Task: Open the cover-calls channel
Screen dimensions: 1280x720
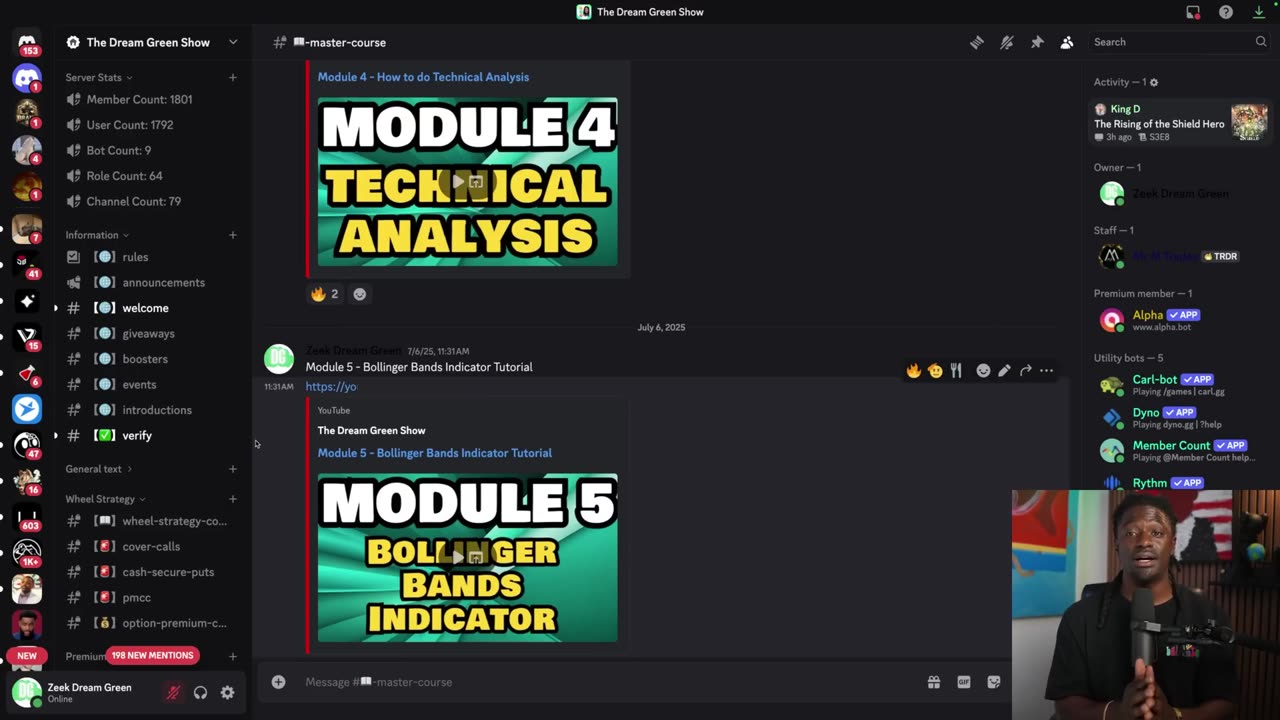Action: tap(152, 547)
